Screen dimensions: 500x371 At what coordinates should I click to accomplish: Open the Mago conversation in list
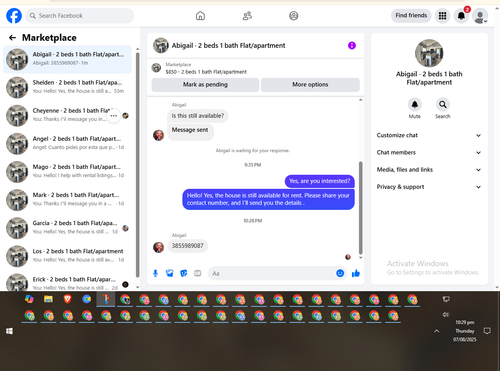[67, 172]
